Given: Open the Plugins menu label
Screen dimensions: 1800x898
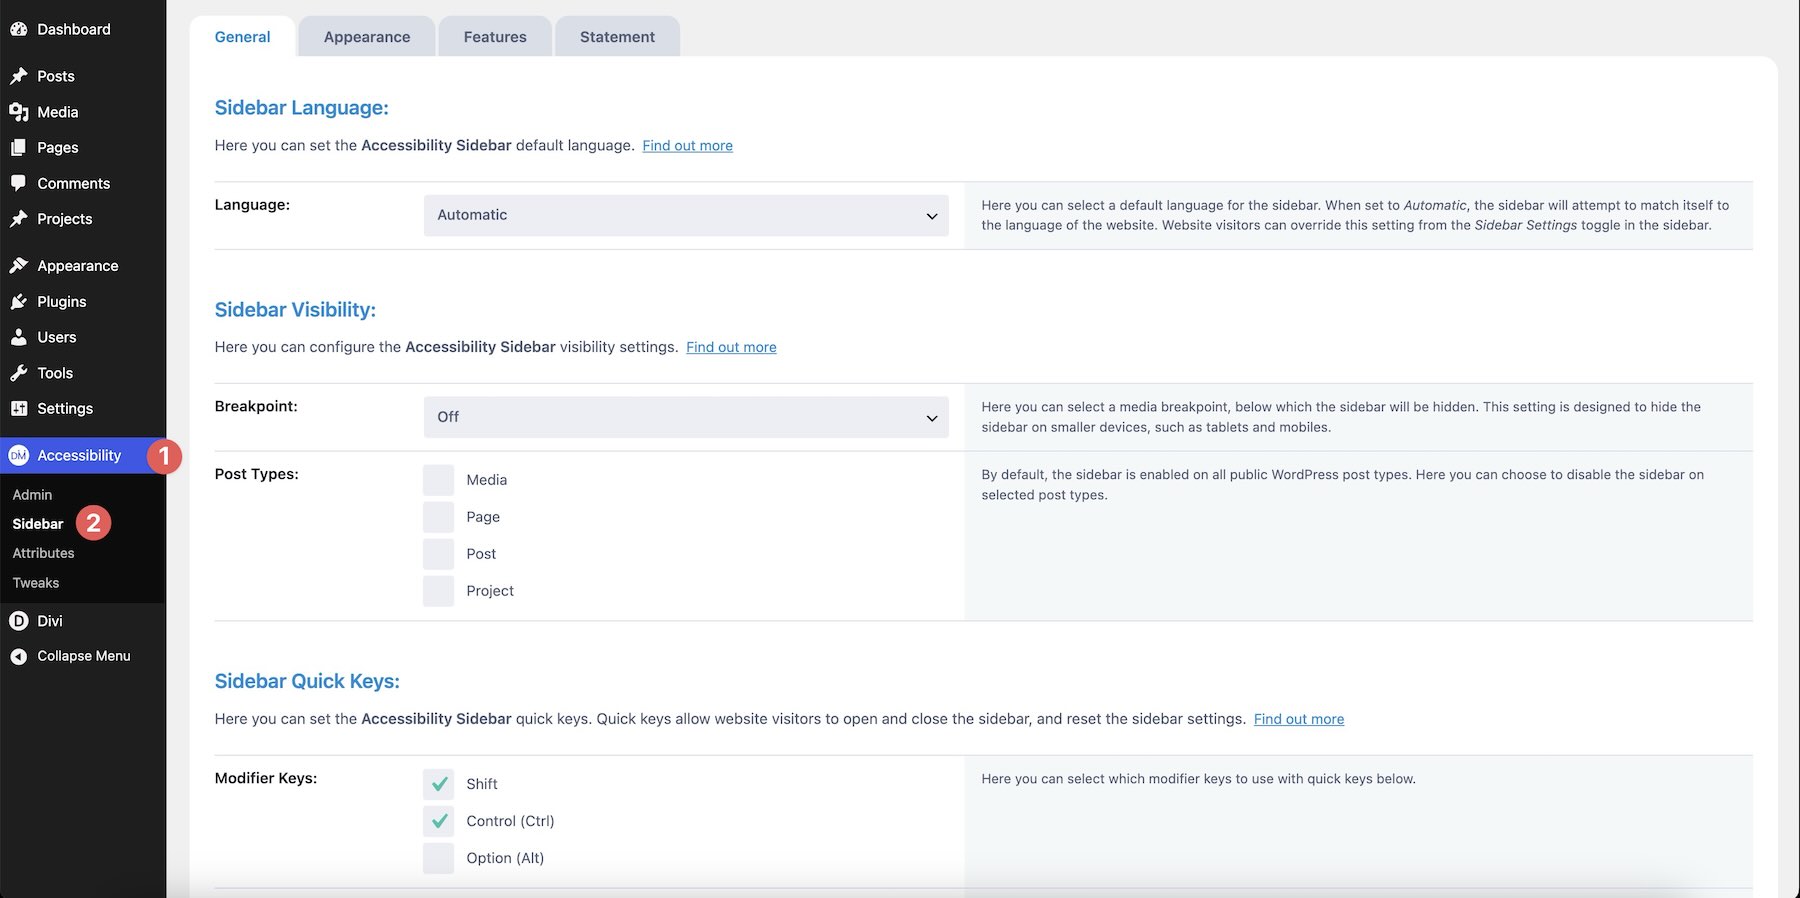Looking at the screenshot, I should [x=62, y=301].
